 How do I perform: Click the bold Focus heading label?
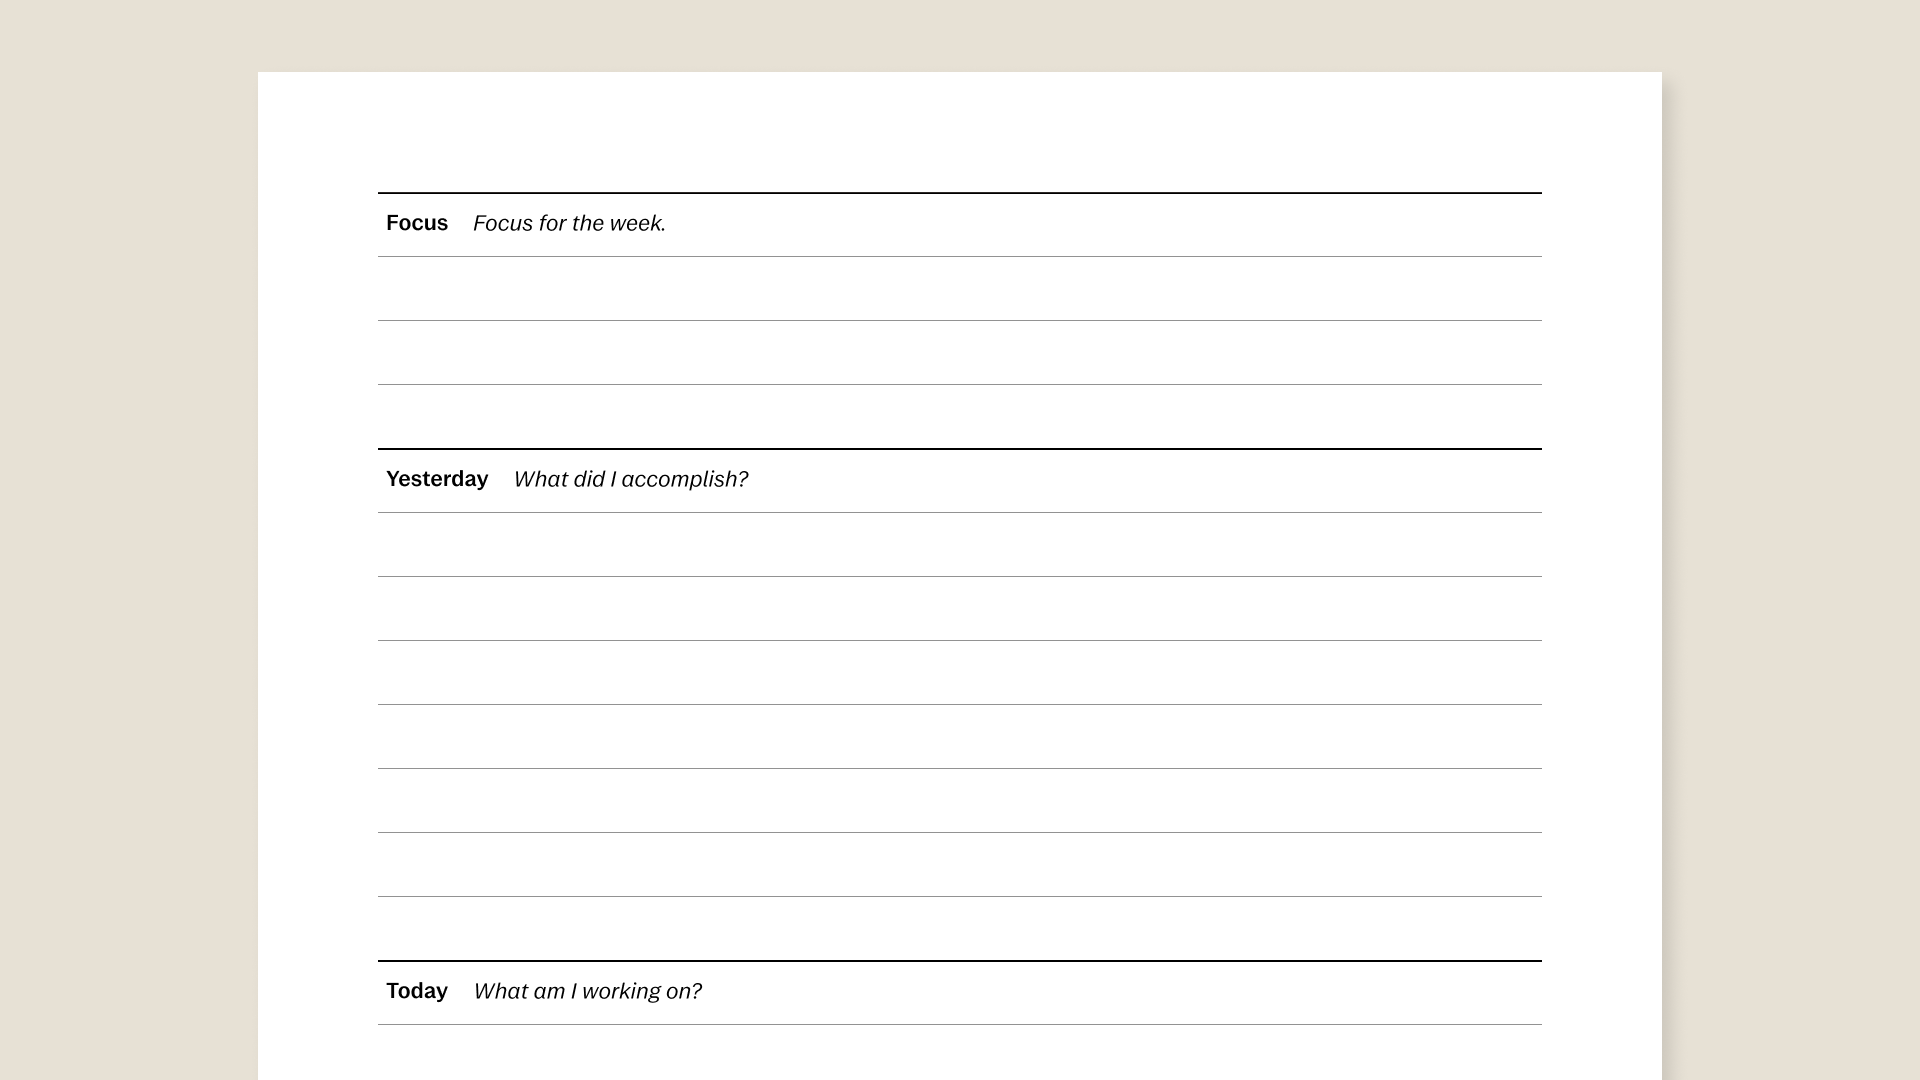click(417, 223)
